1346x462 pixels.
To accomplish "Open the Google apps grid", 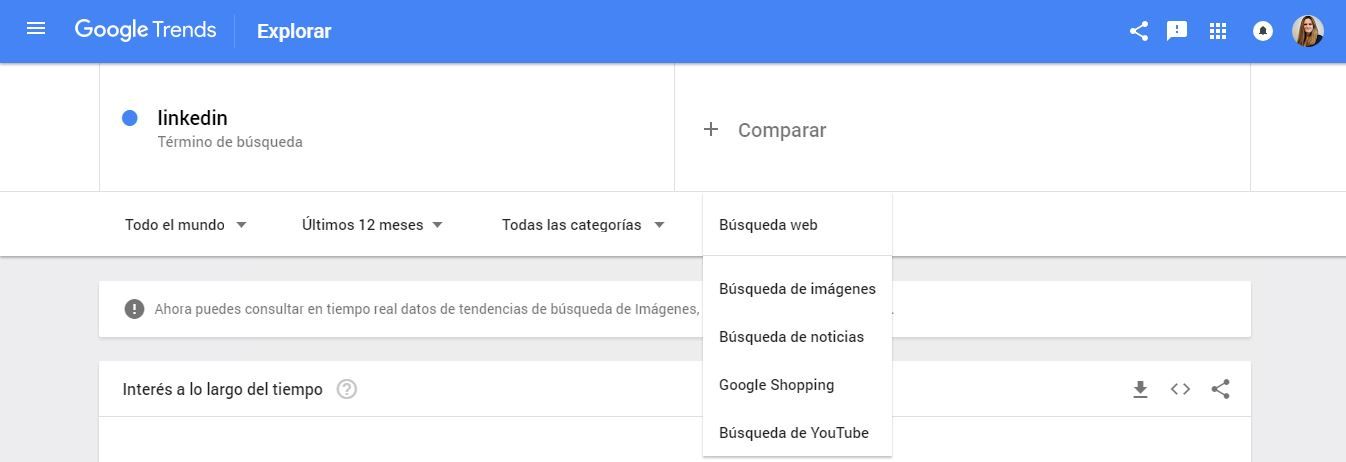I will pos(1217,31).
